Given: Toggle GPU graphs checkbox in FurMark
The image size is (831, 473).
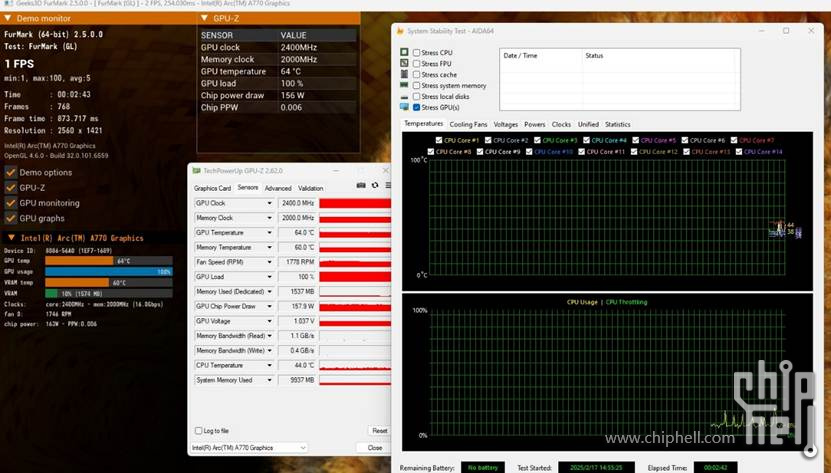Looking at the screenshot, I should coord(11,218).
